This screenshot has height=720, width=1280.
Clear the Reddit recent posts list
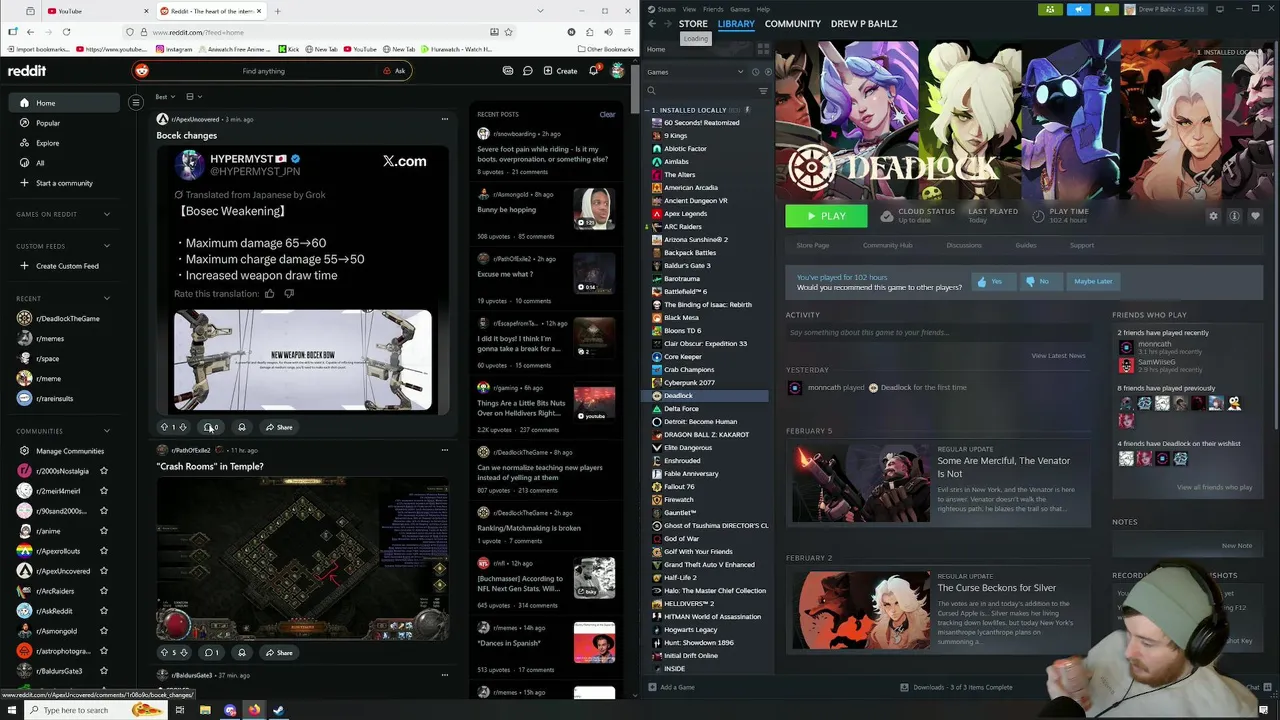[x=607, y=114]
